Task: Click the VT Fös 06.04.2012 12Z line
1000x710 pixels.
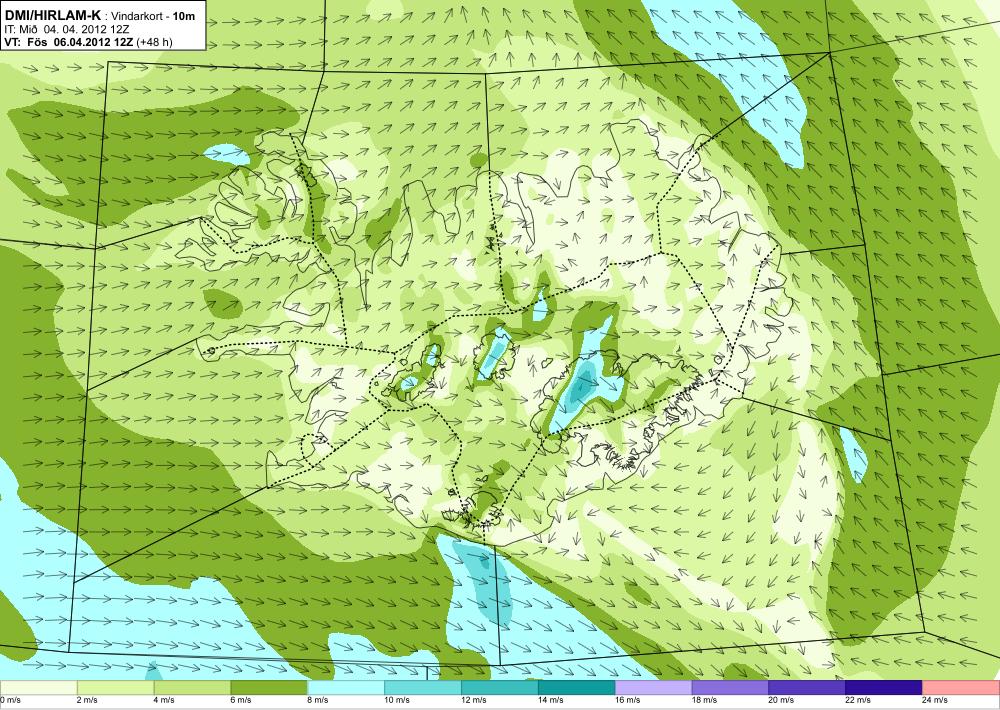Action: click(x=88, y=42)
